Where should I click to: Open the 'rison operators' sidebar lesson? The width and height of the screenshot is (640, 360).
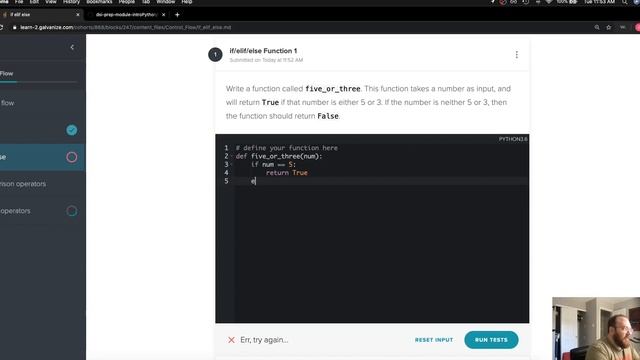pyautogui.click(x=23, y=184)
